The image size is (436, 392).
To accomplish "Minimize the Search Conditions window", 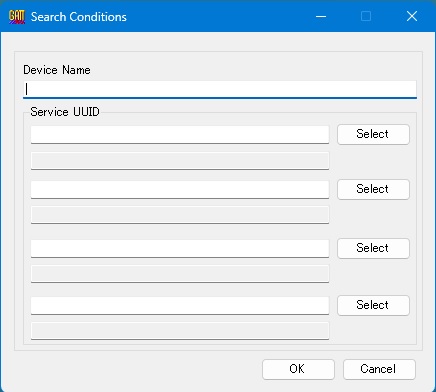I will (321, 16).
